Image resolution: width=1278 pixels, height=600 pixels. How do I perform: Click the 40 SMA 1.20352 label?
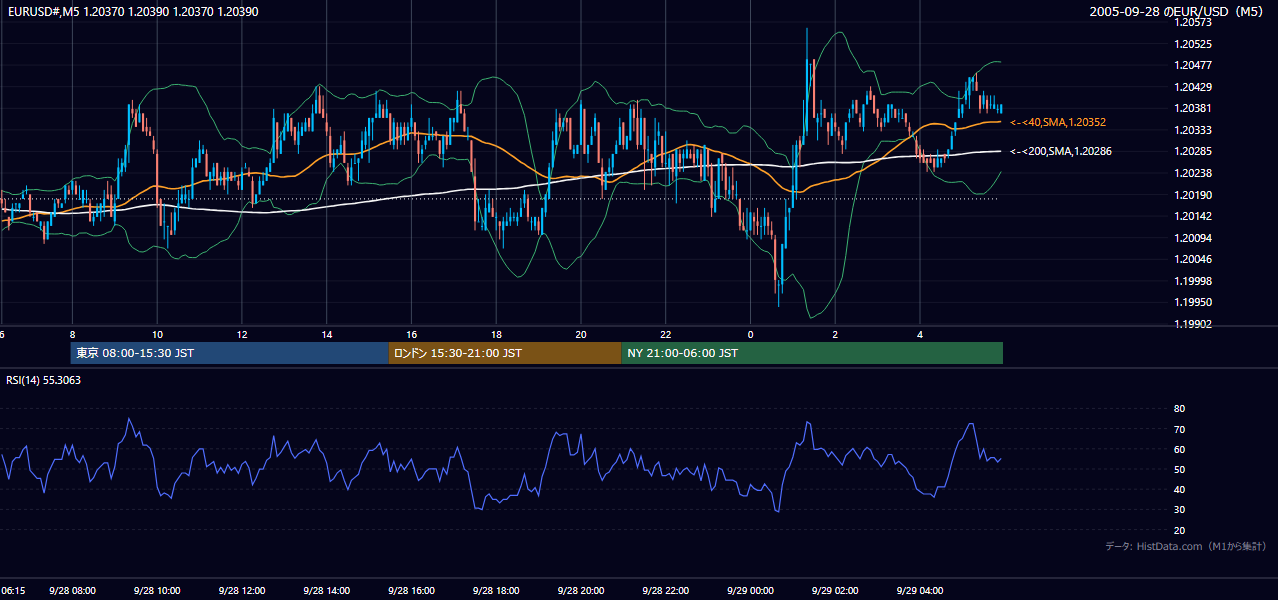[x=1059, y=122]
